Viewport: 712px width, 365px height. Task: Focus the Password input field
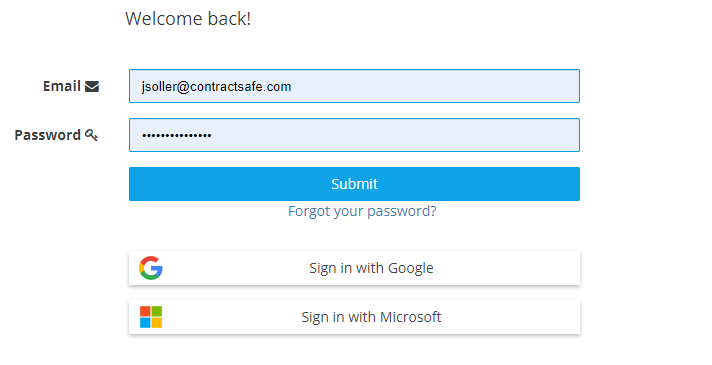click(354, 135)
